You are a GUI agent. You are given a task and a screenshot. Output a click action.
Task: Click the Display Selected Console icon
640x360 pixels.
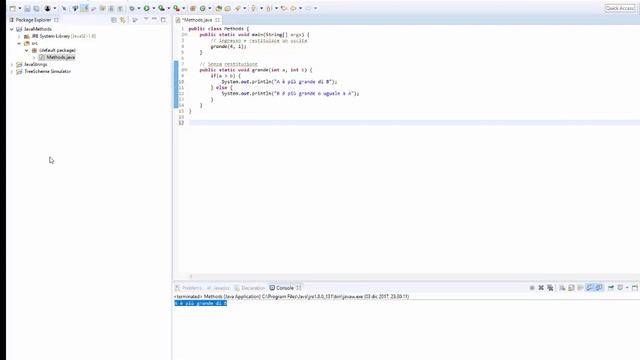[x=620, y=288]
